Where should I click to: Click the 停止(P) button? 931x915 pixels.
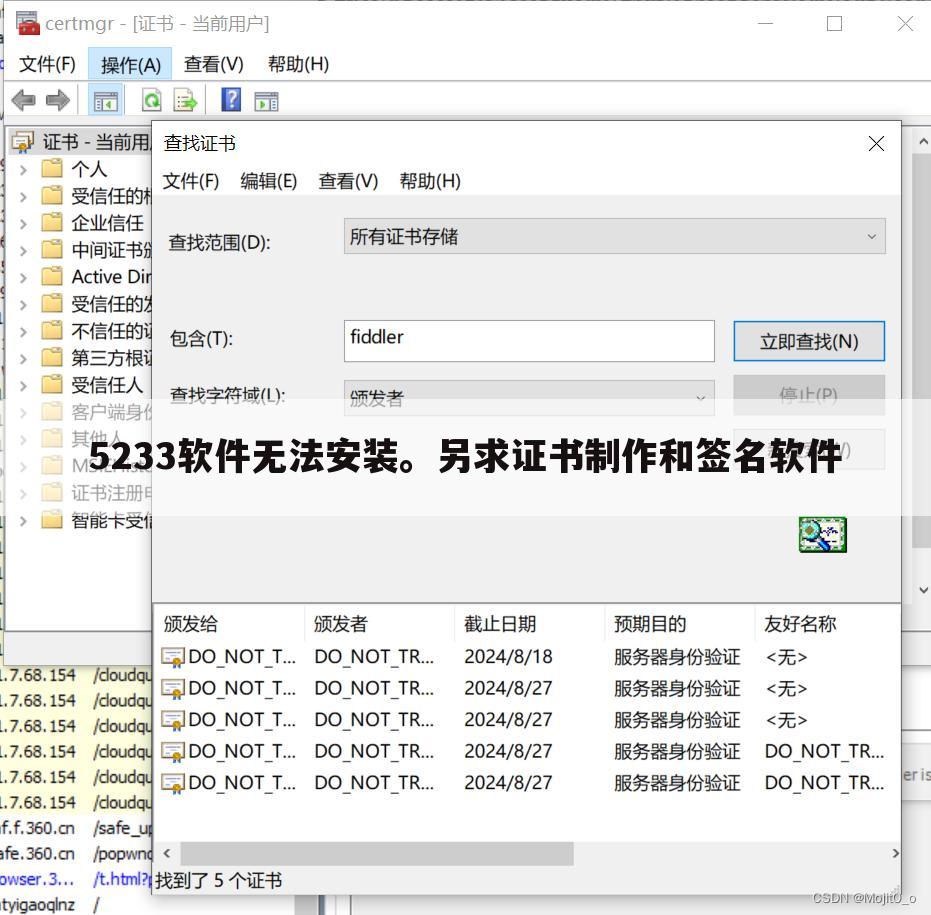pyautogui.click(x=809, y=395)
